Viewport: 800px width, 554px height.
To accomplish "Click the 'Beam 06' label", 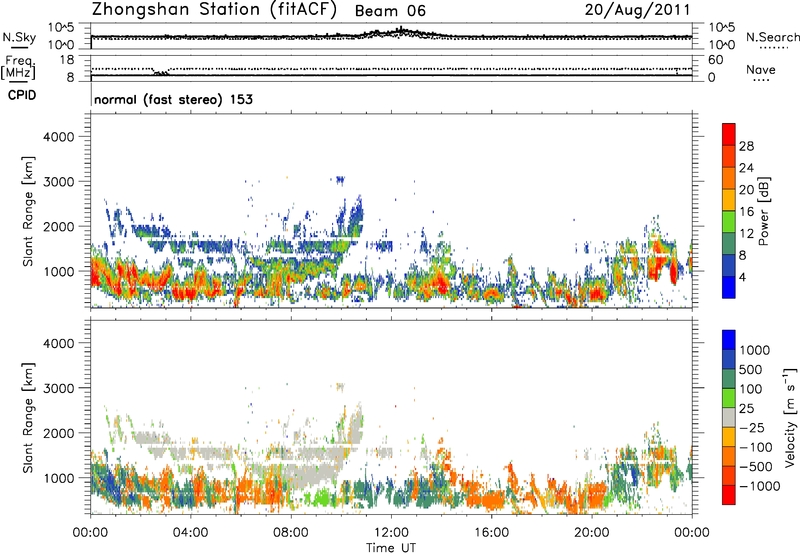I will 390,11.
